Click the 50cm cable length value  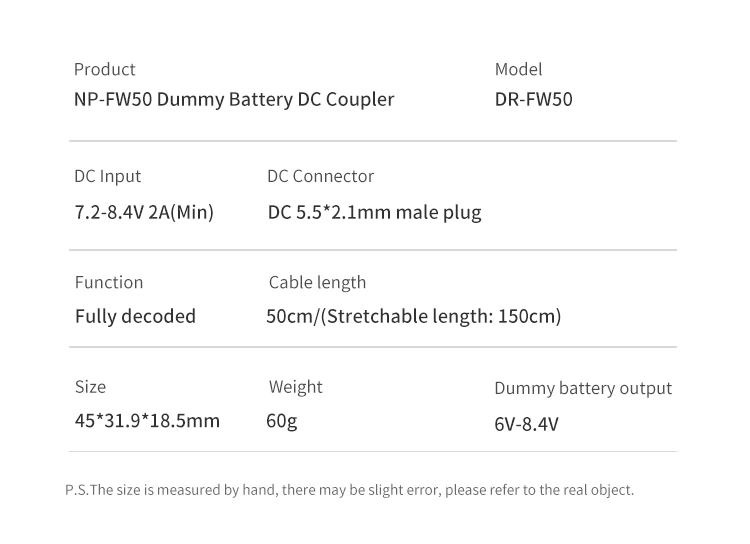tap(289, 316)
